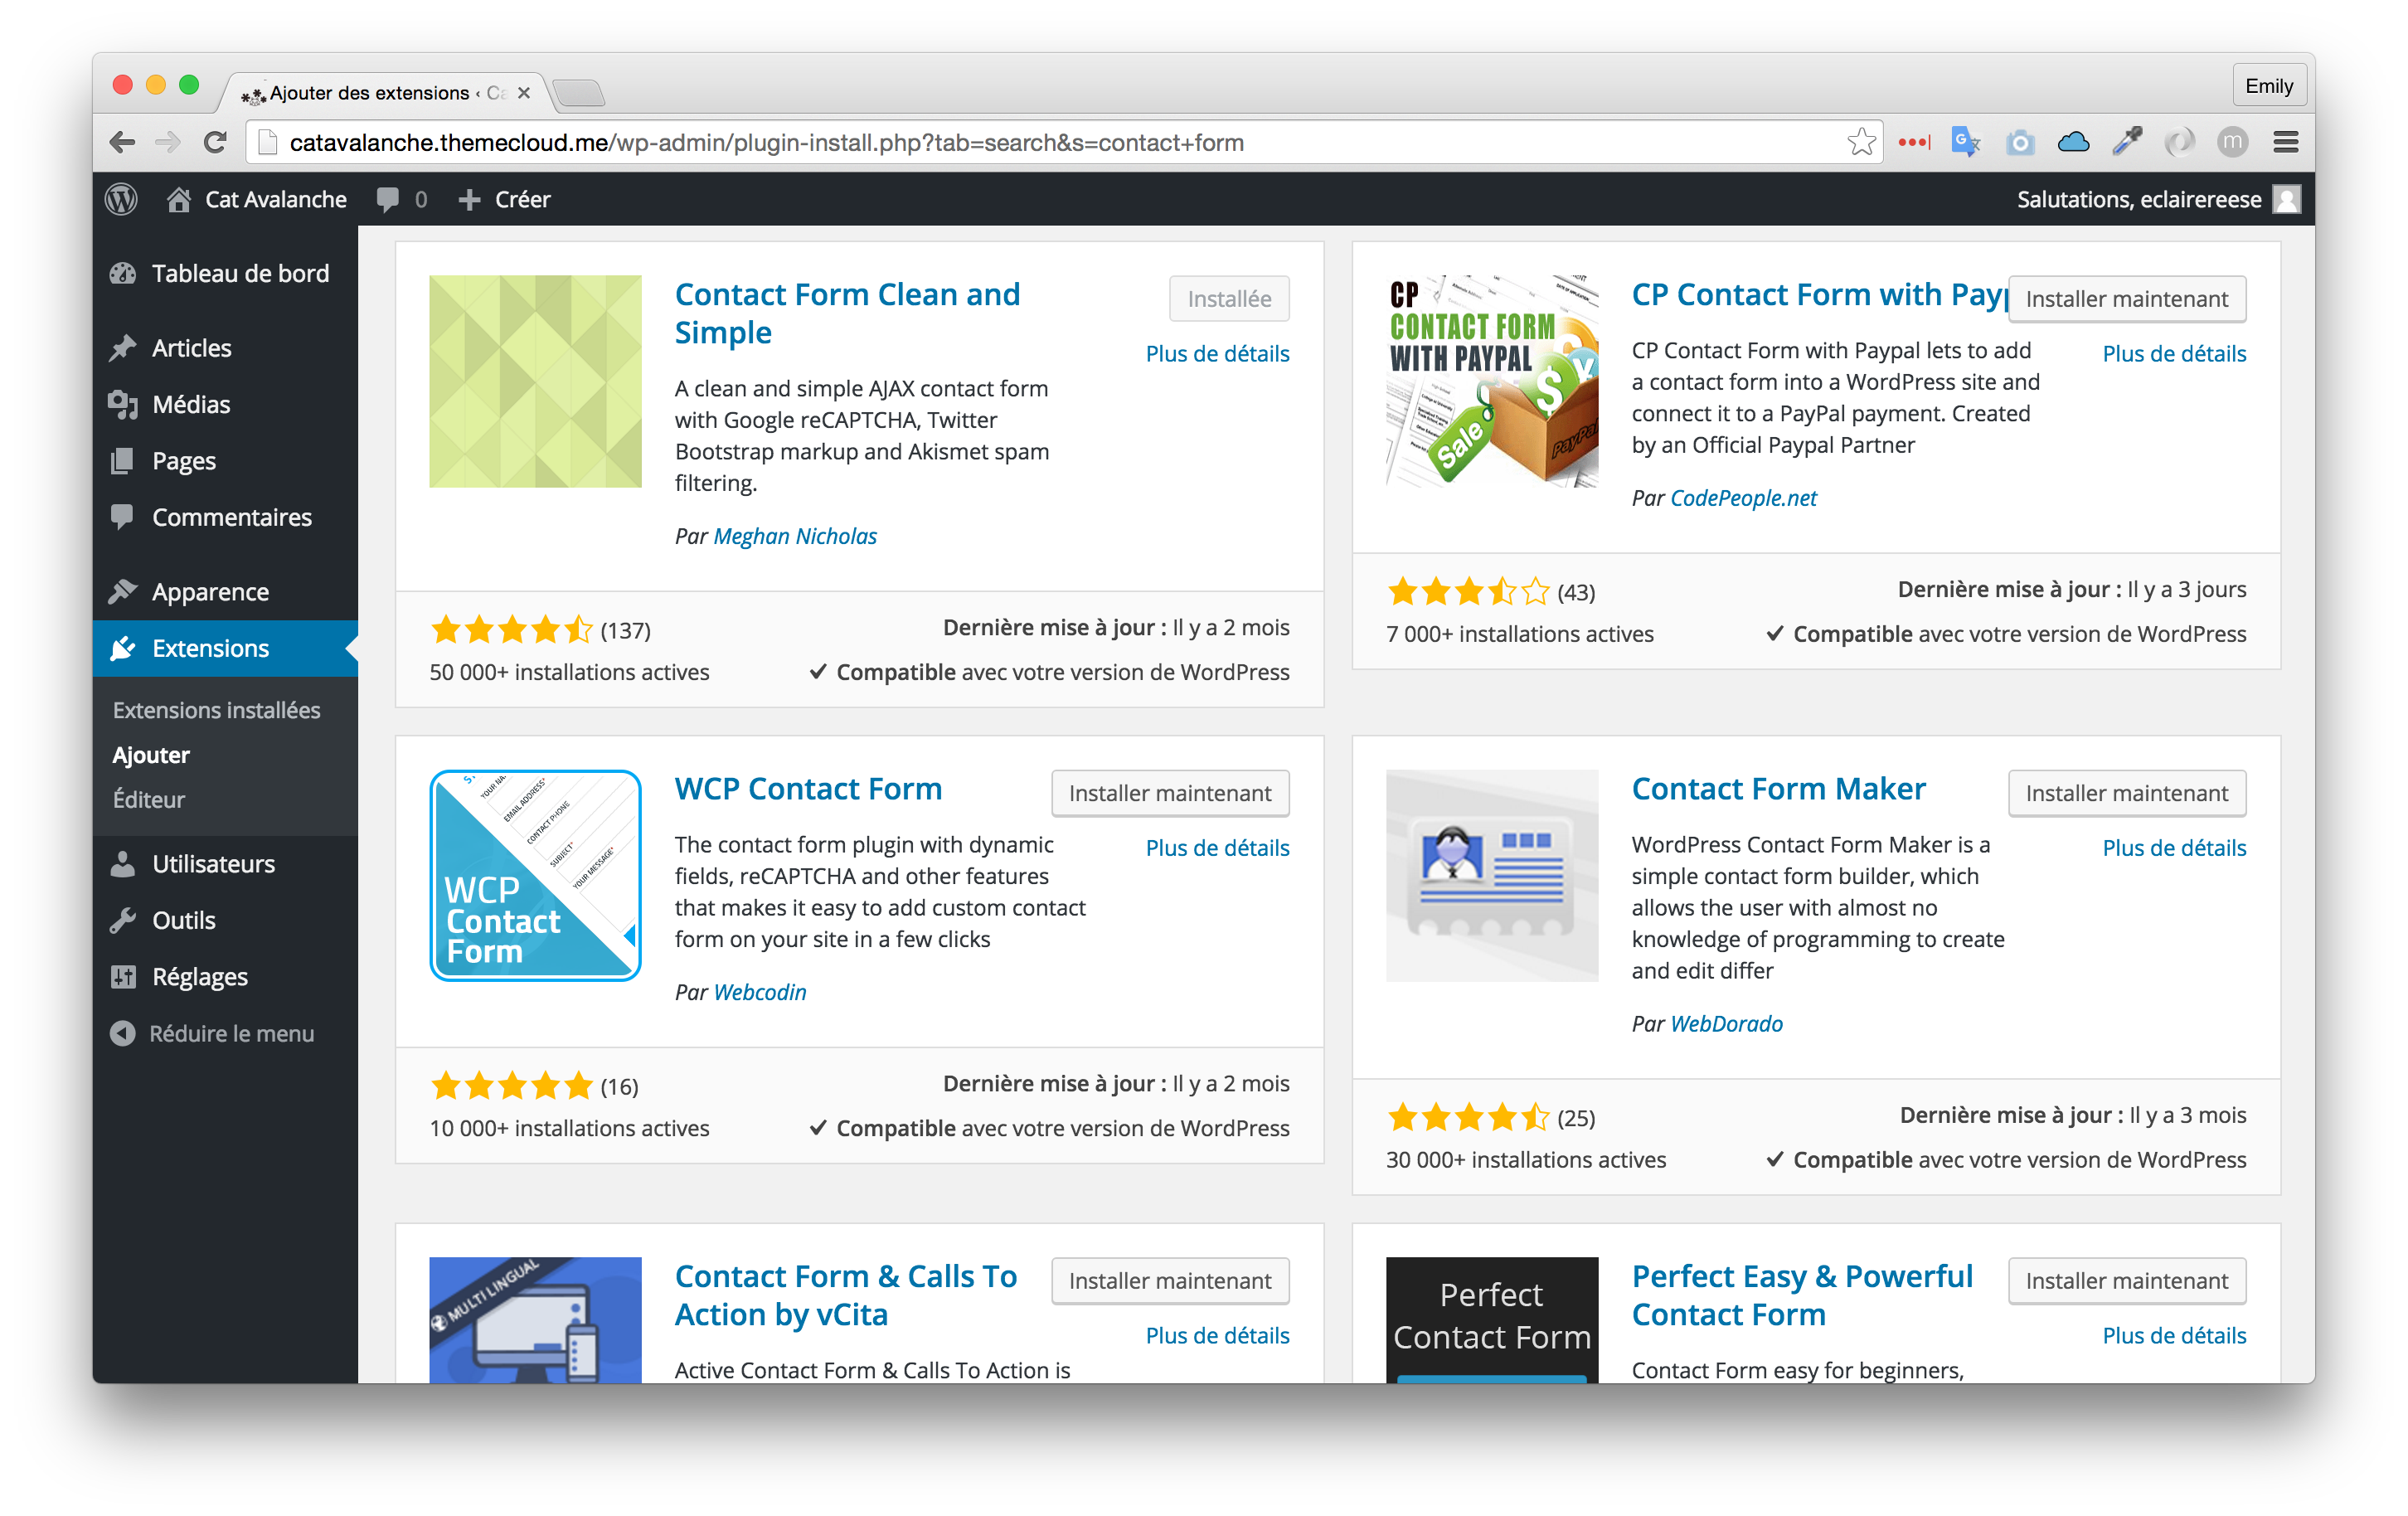Viewport: 2408px width, 1516px height.
Task: Install CP Contact Form with Paypal
Action: pos(2127,299)
